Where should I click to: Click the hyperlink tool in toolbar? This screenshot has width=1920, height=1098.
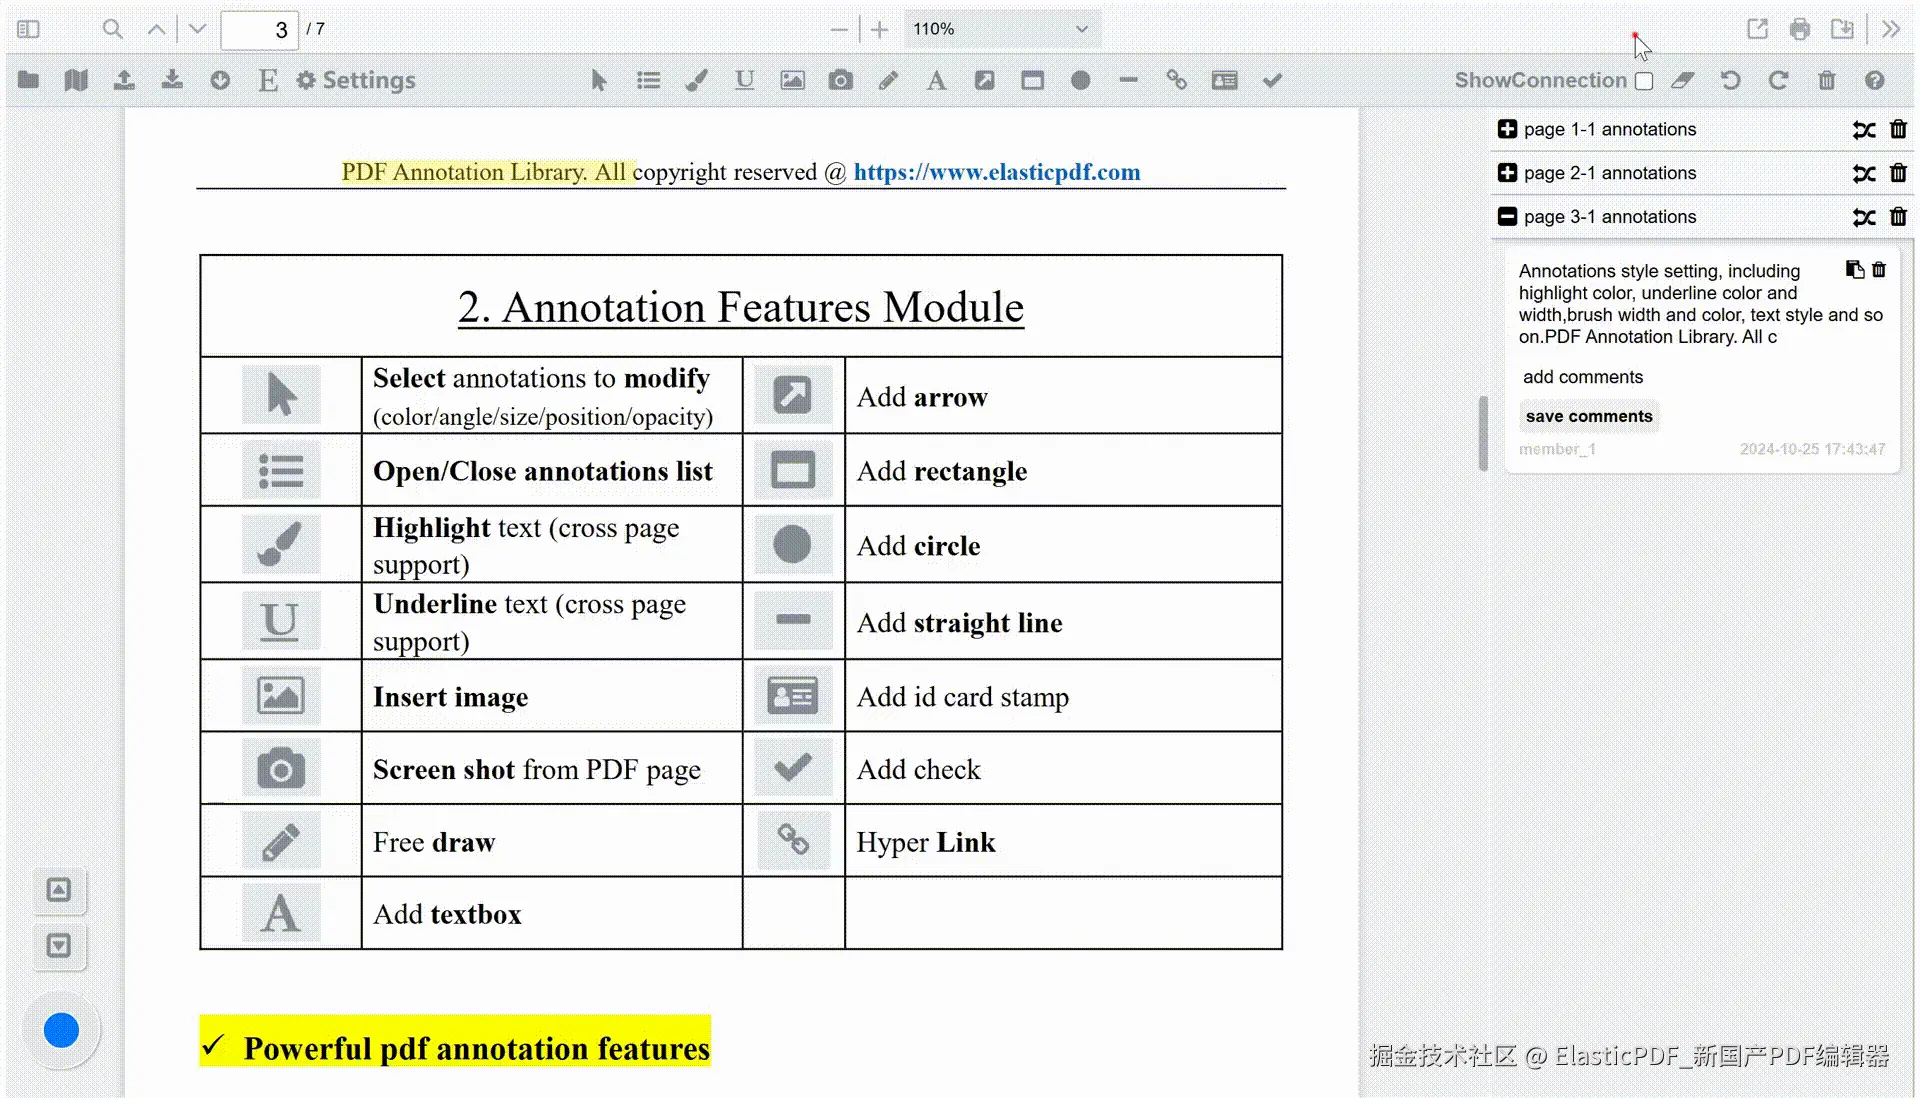point(1176,80)
